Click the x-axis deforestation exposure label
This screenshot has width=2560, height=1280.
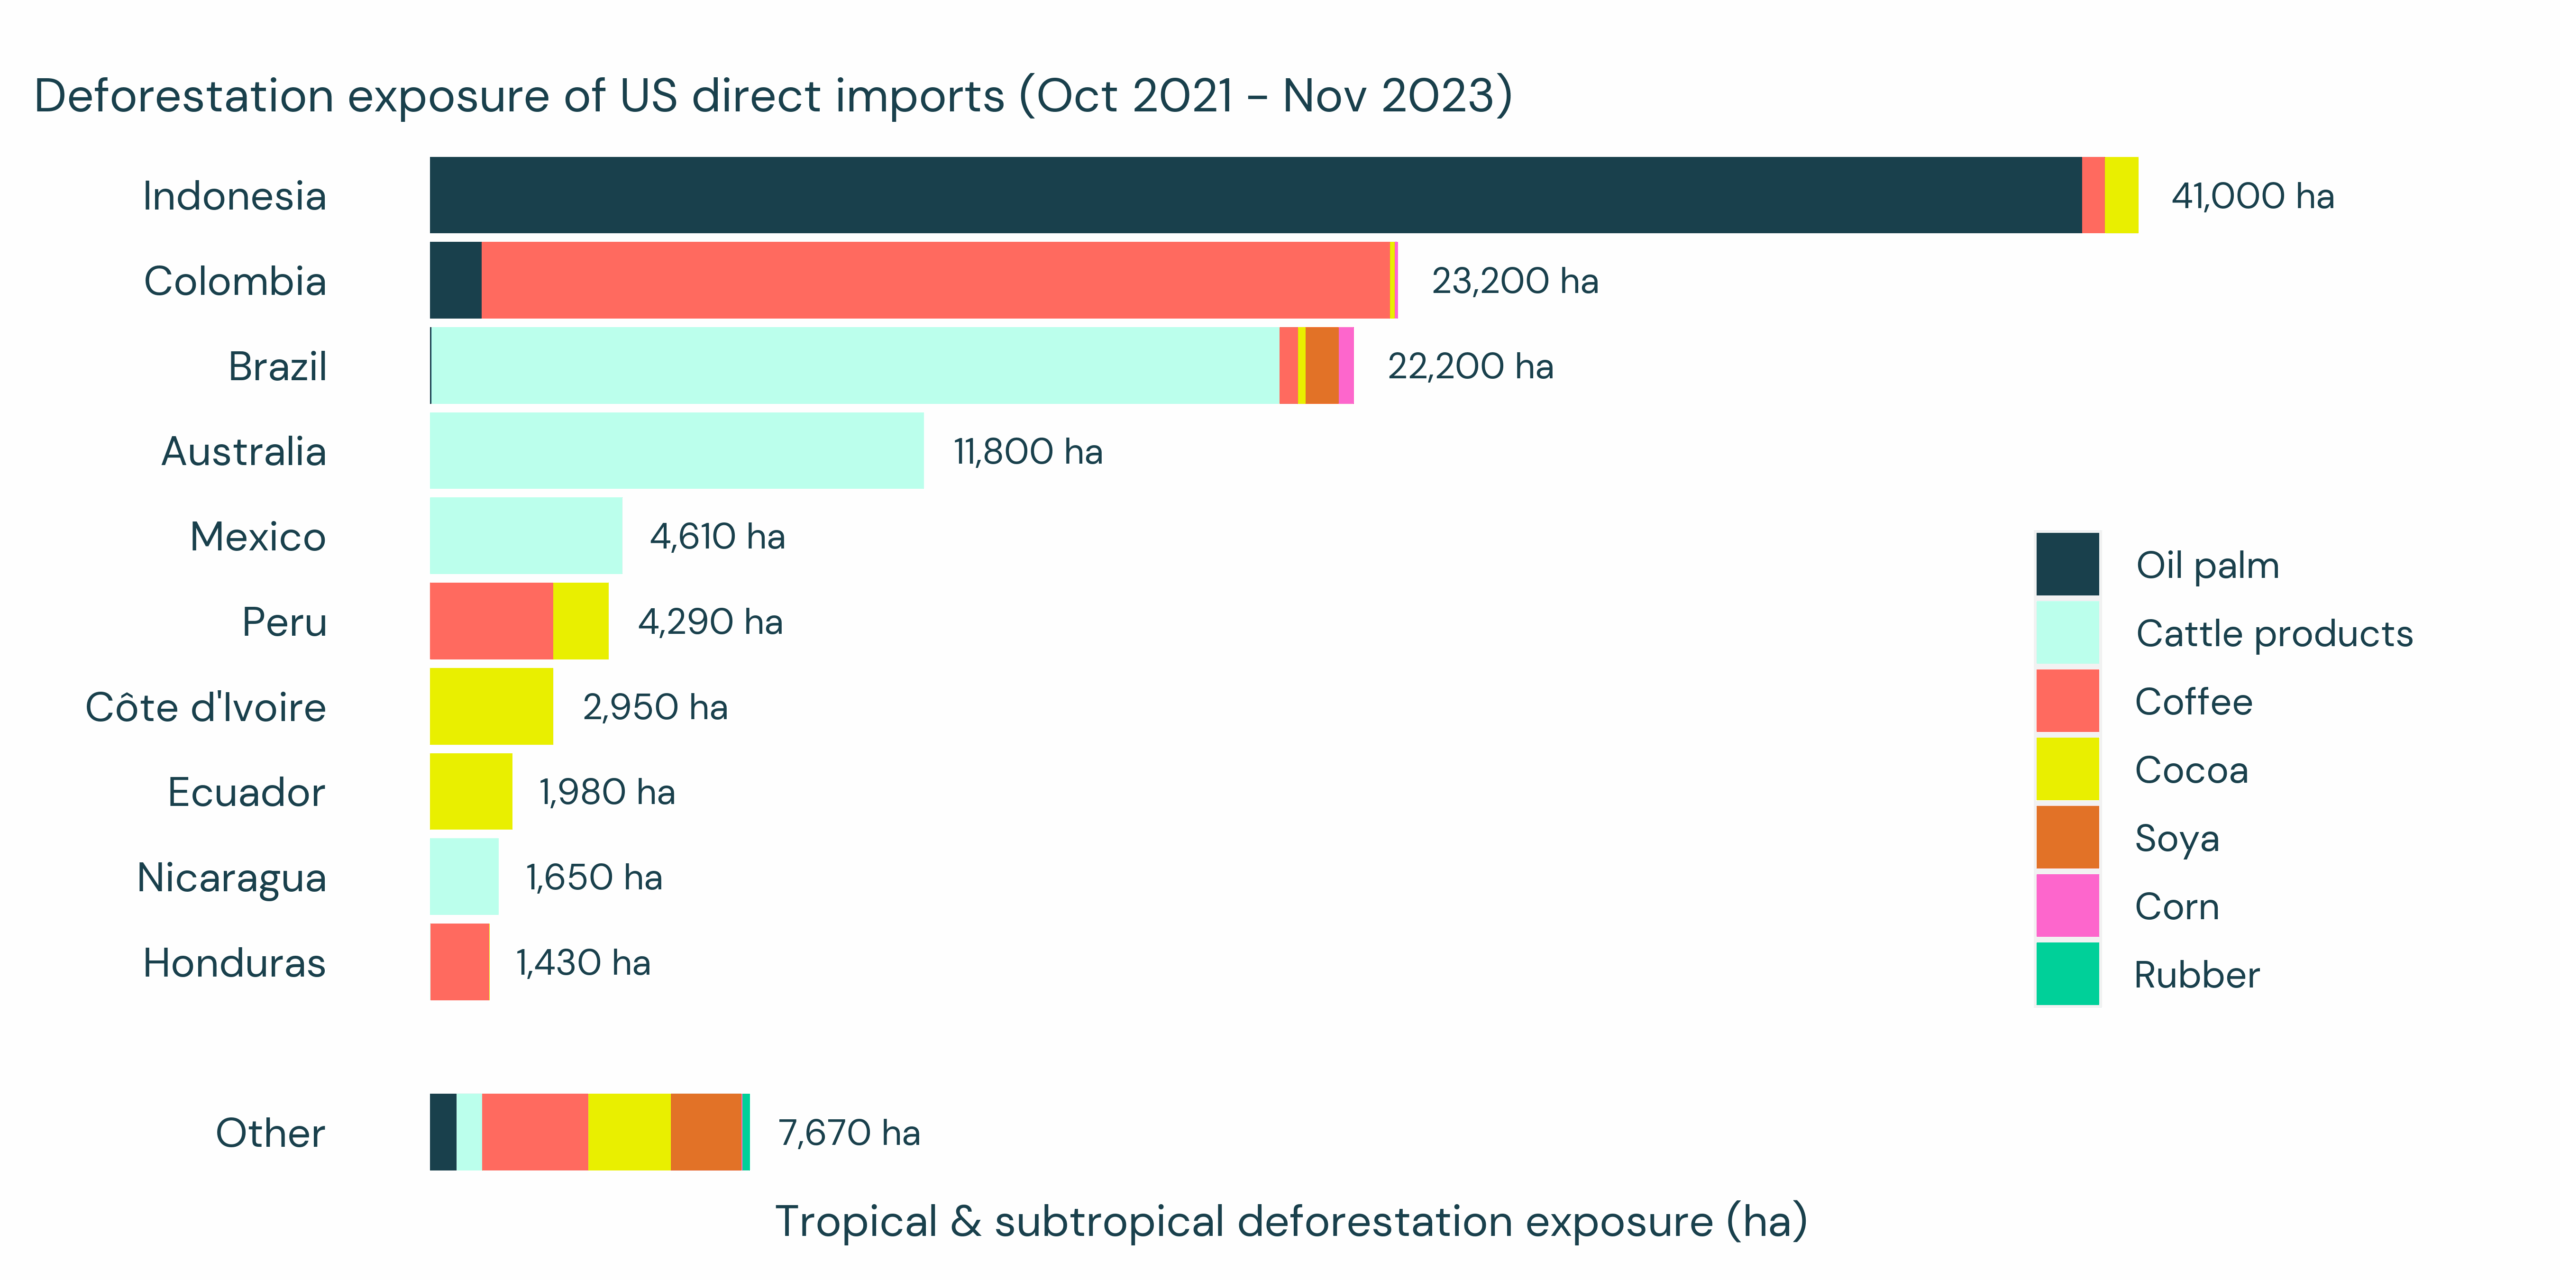[x=1290, y=1221]
